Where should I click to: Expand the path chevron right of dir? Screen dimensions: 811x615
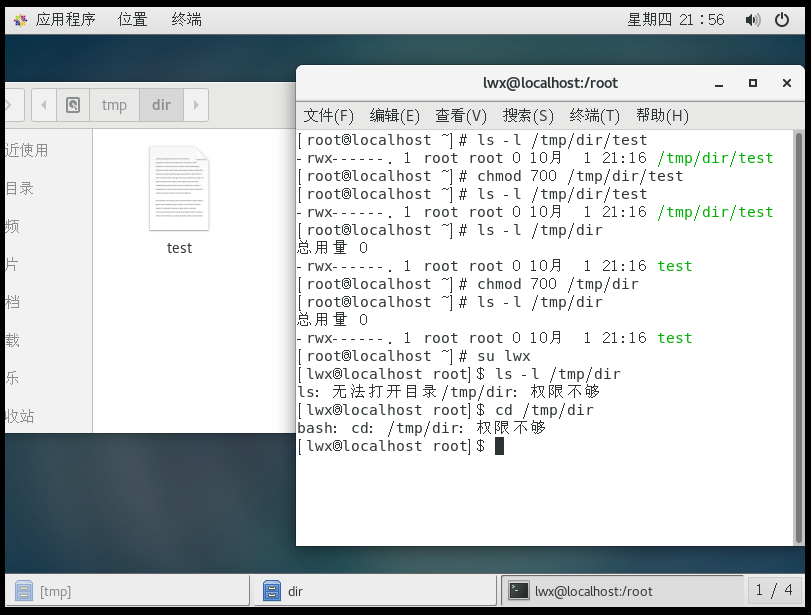click(194, 104)
